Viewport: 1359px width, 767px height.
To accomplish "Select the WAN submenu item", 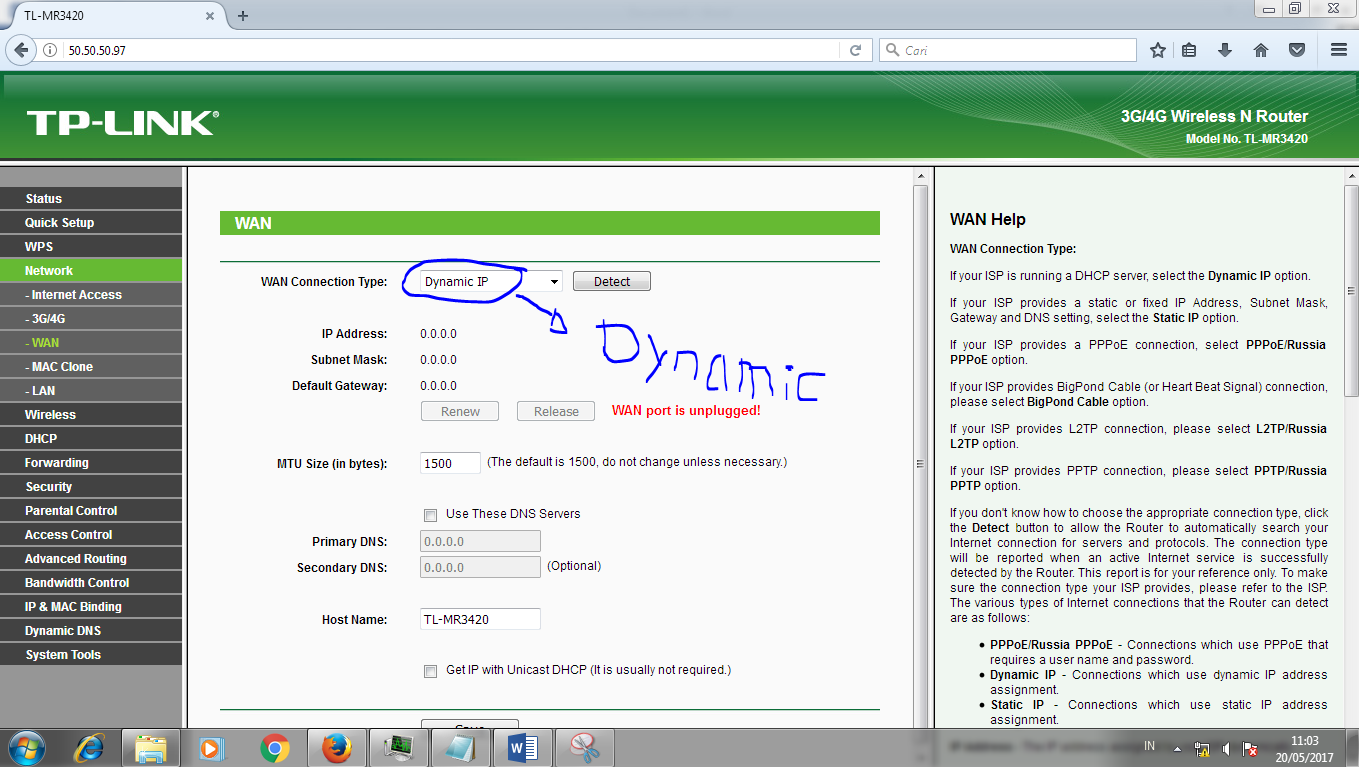I will tap(91, 342).
